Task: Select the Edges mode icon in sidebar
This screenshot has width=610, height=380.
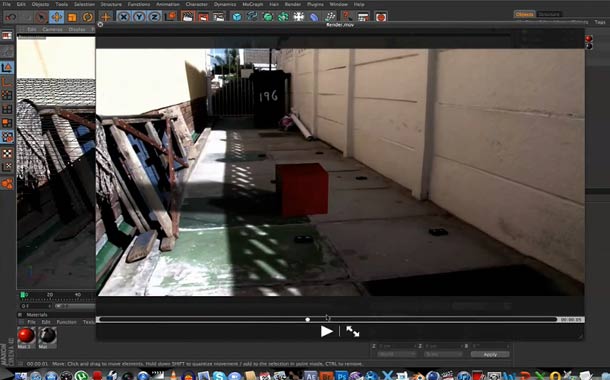Action: pyautogui.click(x=7, y=109)
